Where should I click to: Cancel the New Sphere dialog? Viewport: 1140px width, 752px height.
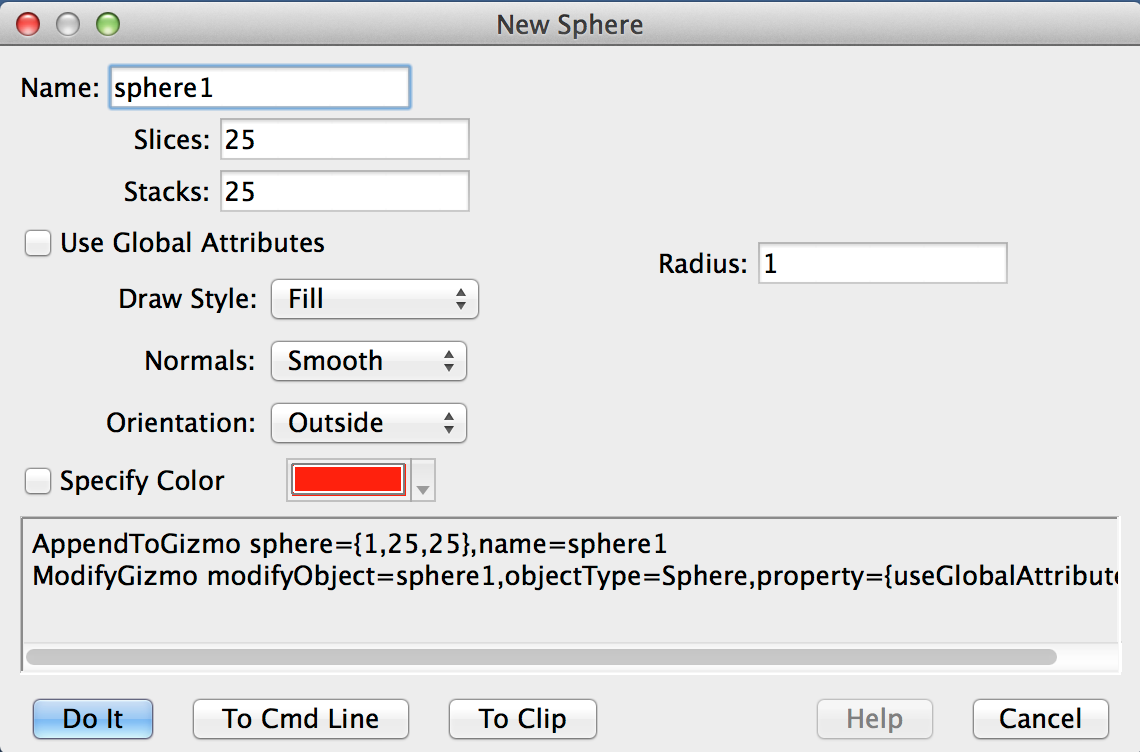coord(1040,719)
